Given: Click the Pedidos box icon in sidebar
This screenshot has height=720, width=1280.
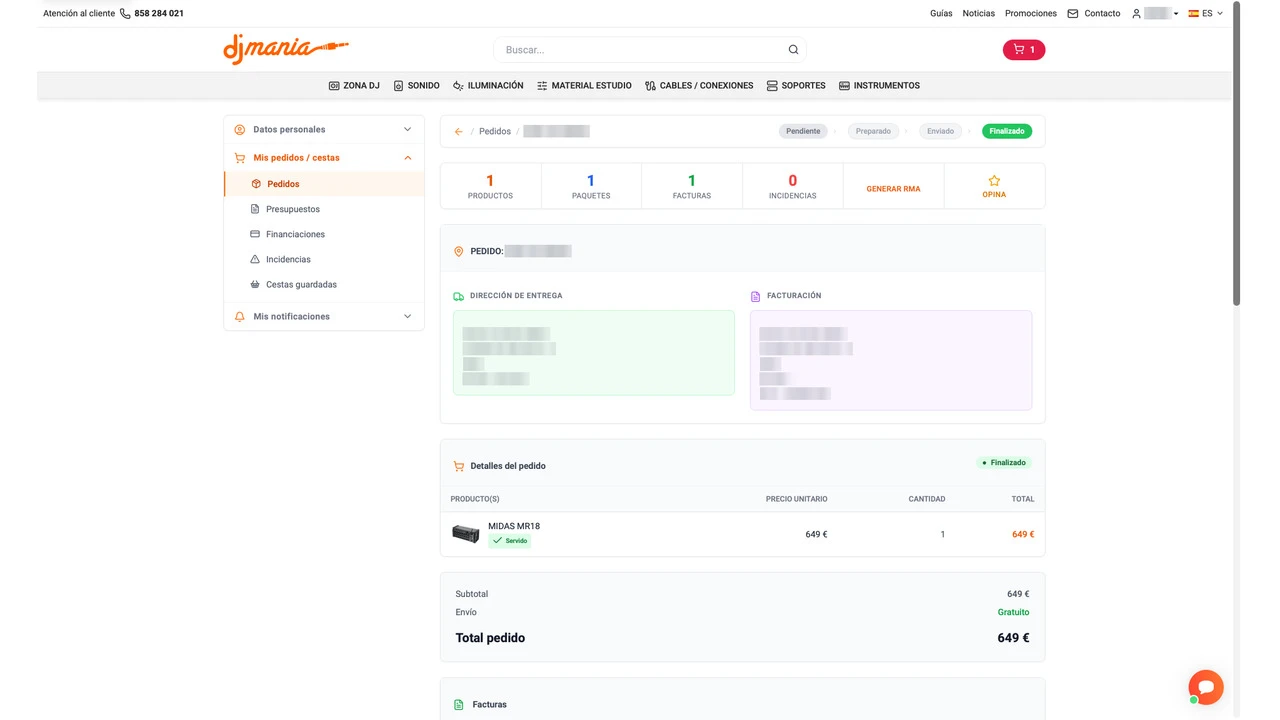Looking at the screenshot, I should (x=256, y=184).
